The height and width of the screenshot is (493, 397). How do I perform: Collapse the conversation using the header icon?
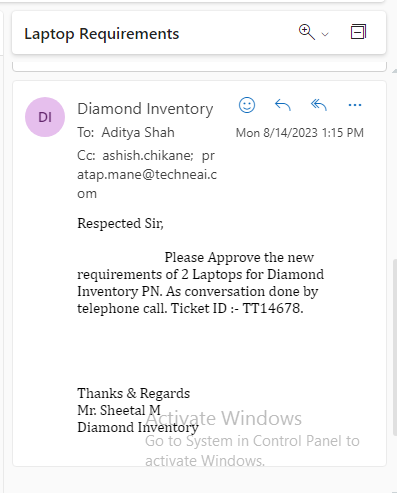tap(358, 32)
